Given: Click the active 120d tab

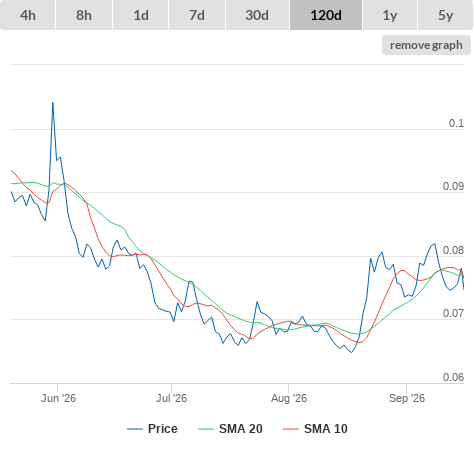Looking at the screenshot, I should pos(326,15).
